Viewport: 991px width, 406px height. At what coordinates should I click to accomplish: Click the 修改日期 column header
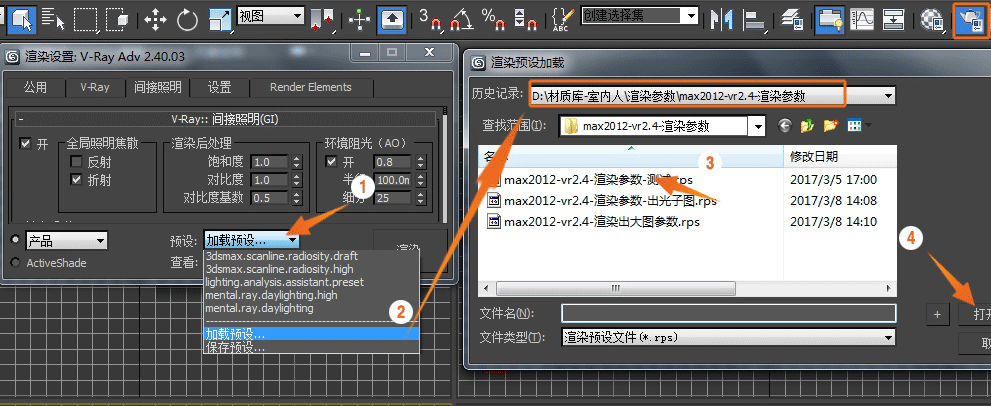839,156
